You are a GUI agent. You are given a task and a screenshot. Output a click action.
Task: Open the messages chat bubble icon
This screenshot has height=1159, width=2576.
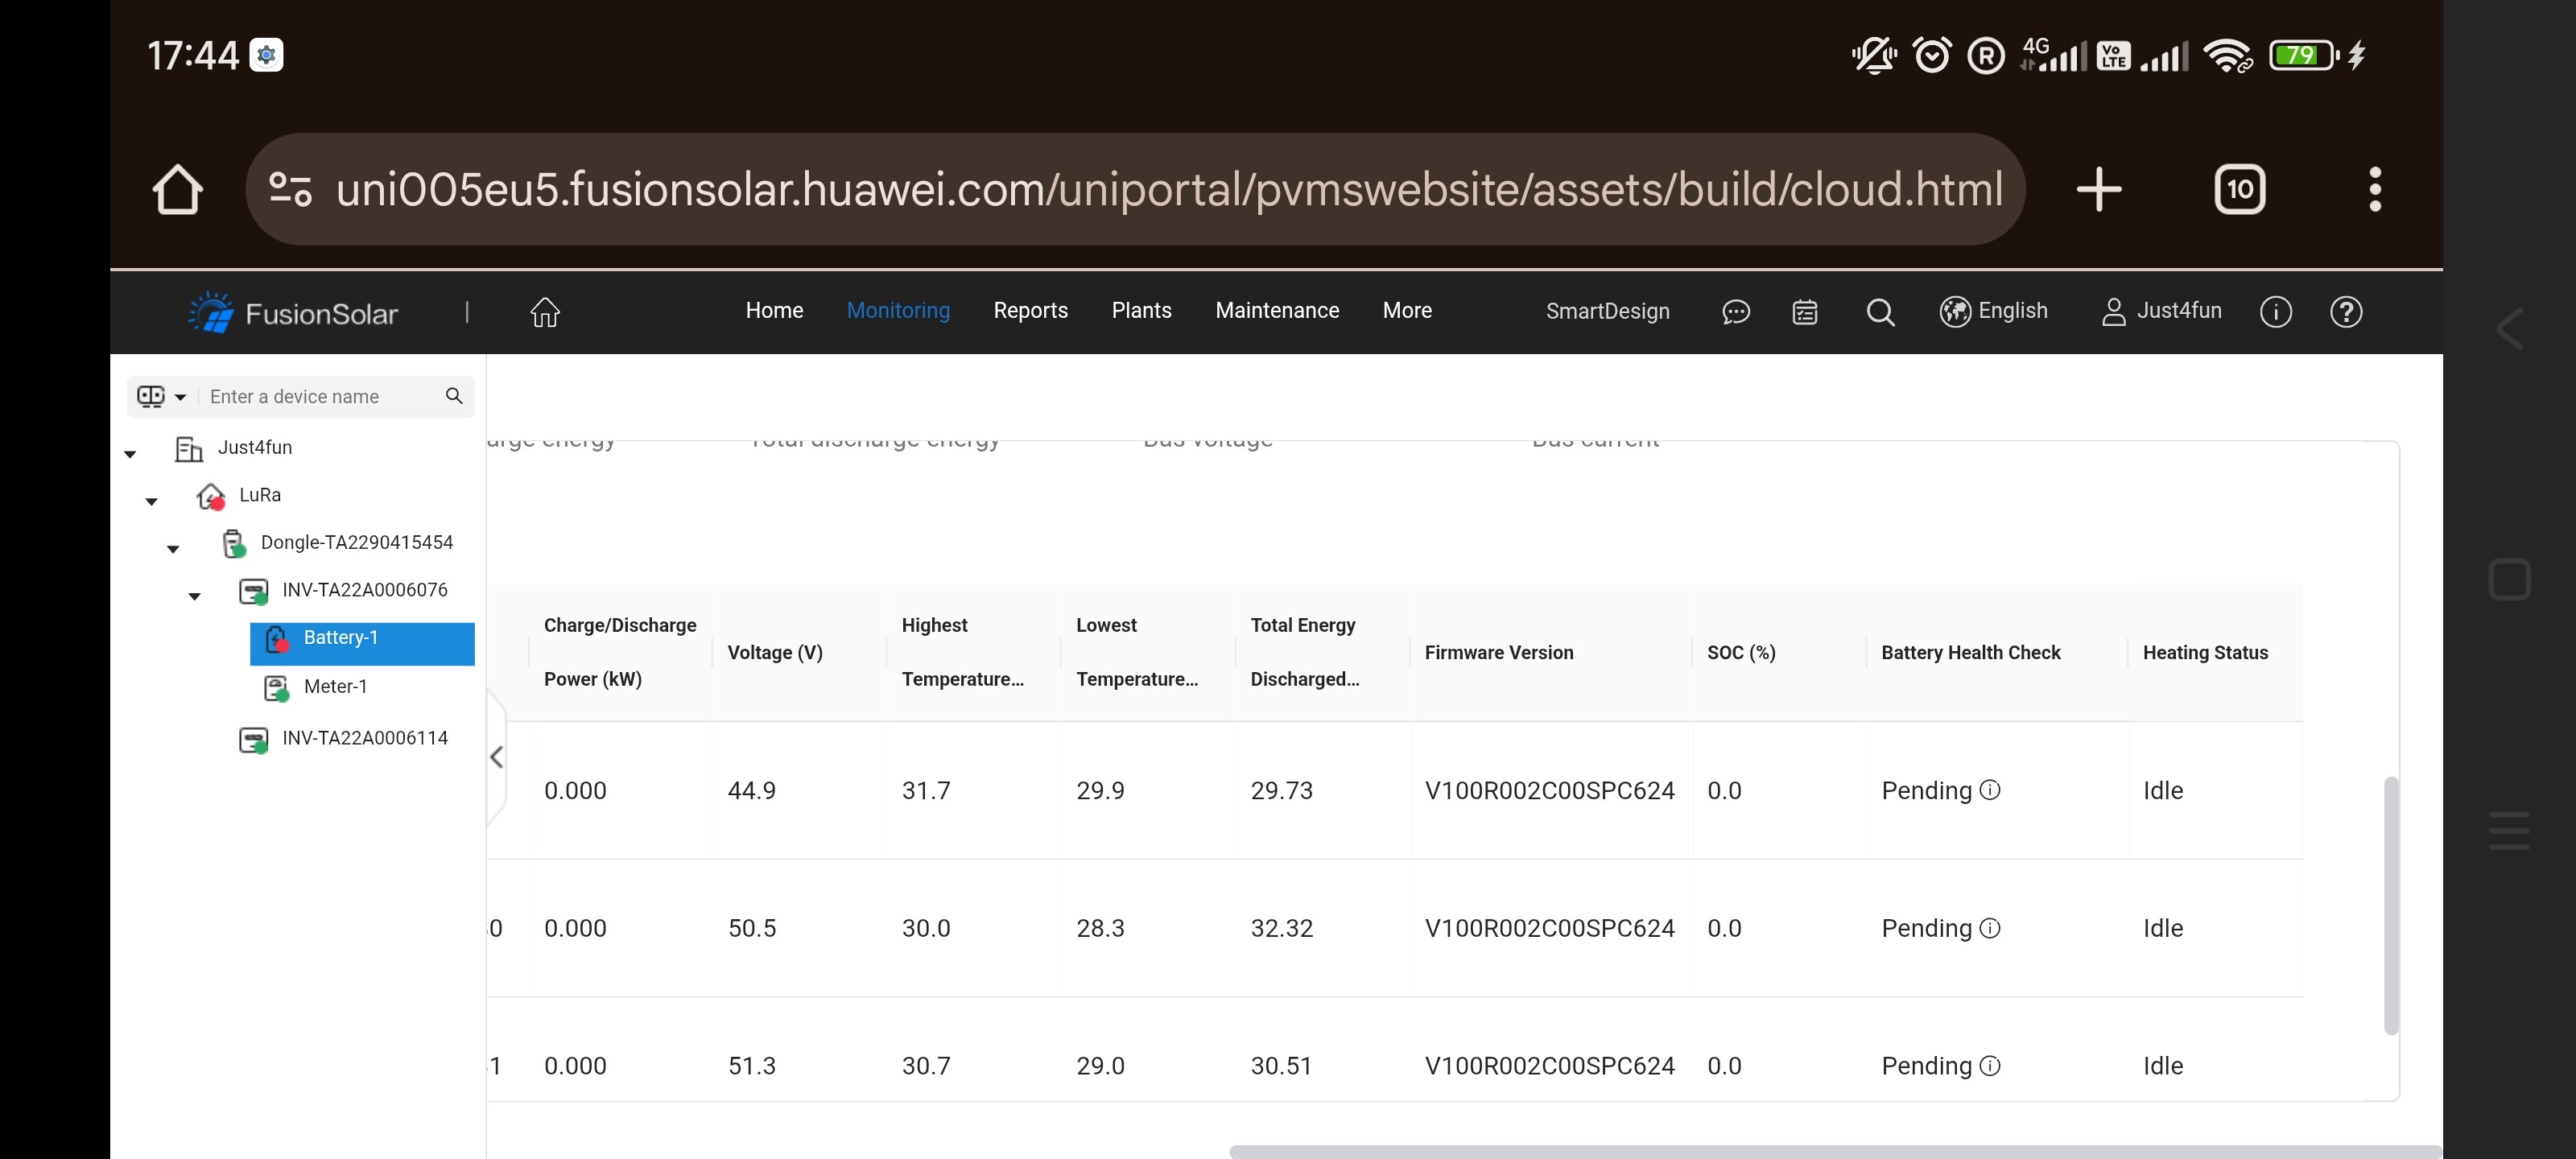(1735, 312)
